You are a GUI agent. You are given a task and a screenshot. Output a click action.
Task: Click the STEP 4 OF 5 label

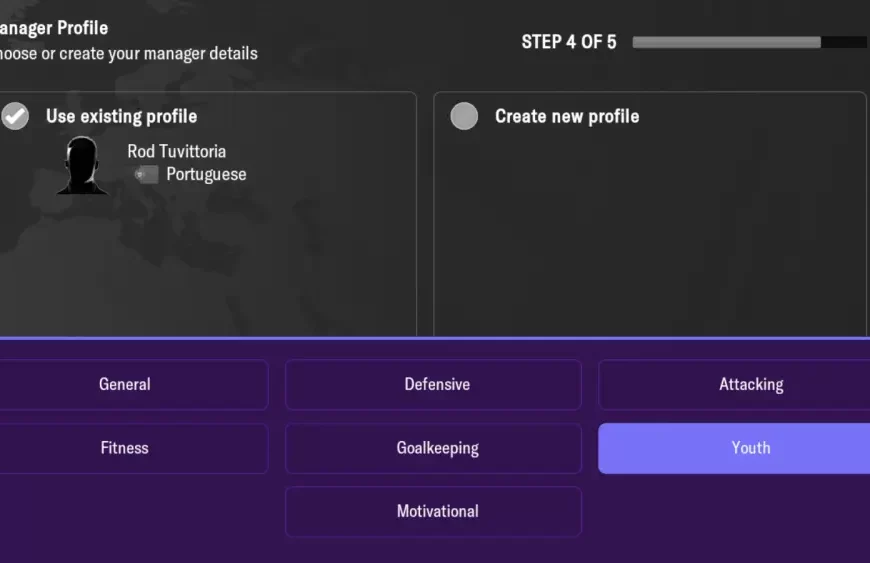569,42
